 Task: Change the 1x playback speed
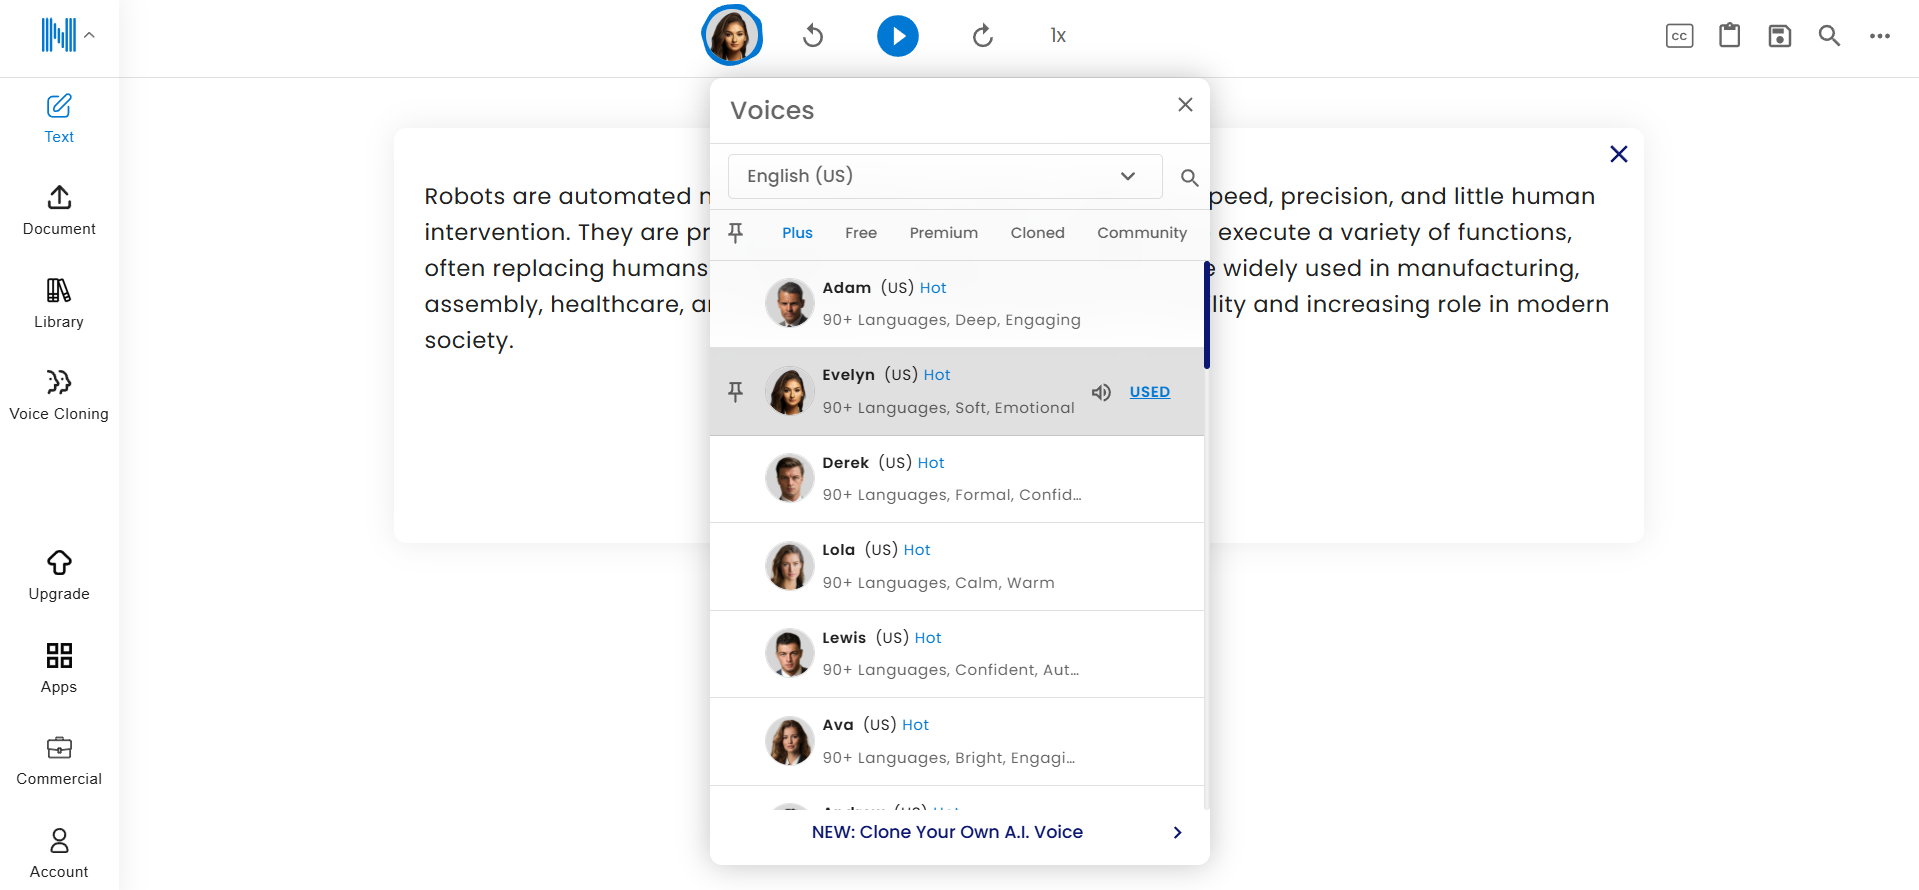click(1058, 36)
